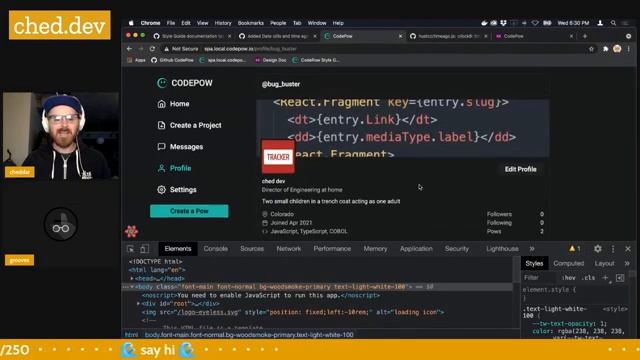Bookmark this page with the star icon
Viewport: 640px width, 360px height.
pos(591,49)
